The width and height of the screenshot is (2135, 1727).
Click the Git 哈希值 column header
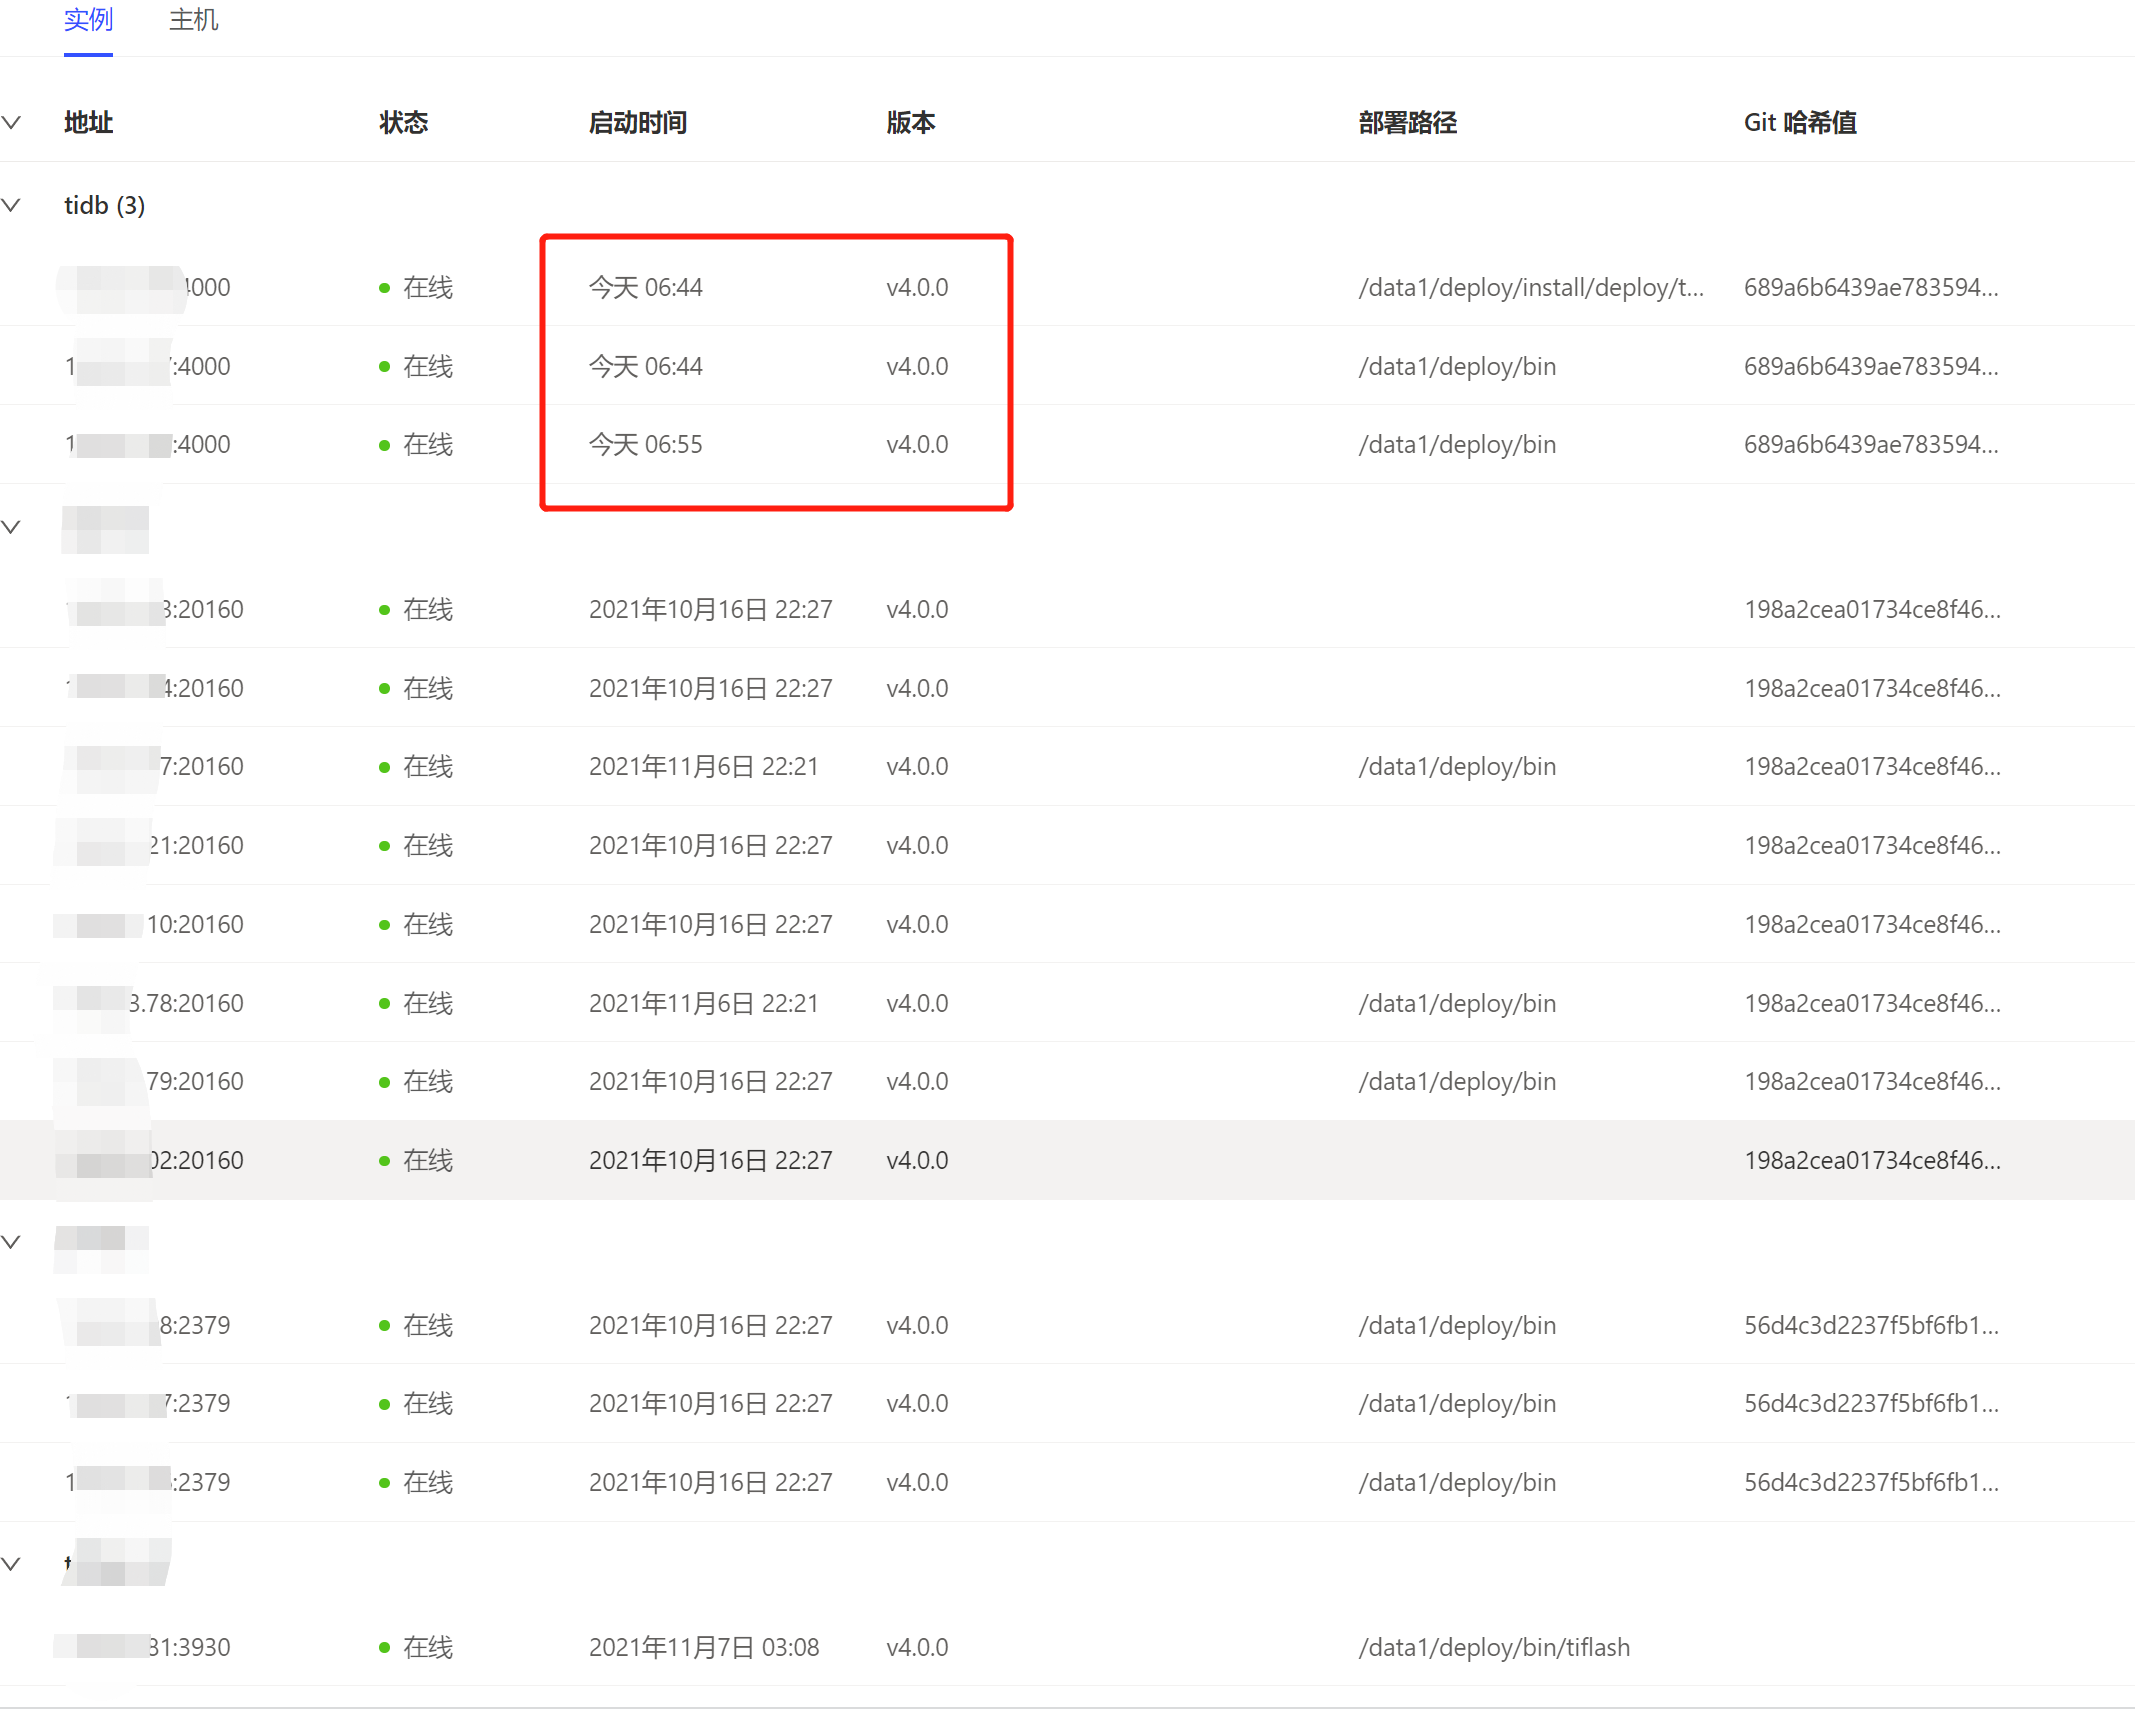pyautogui.click(x=1799, y=122)
